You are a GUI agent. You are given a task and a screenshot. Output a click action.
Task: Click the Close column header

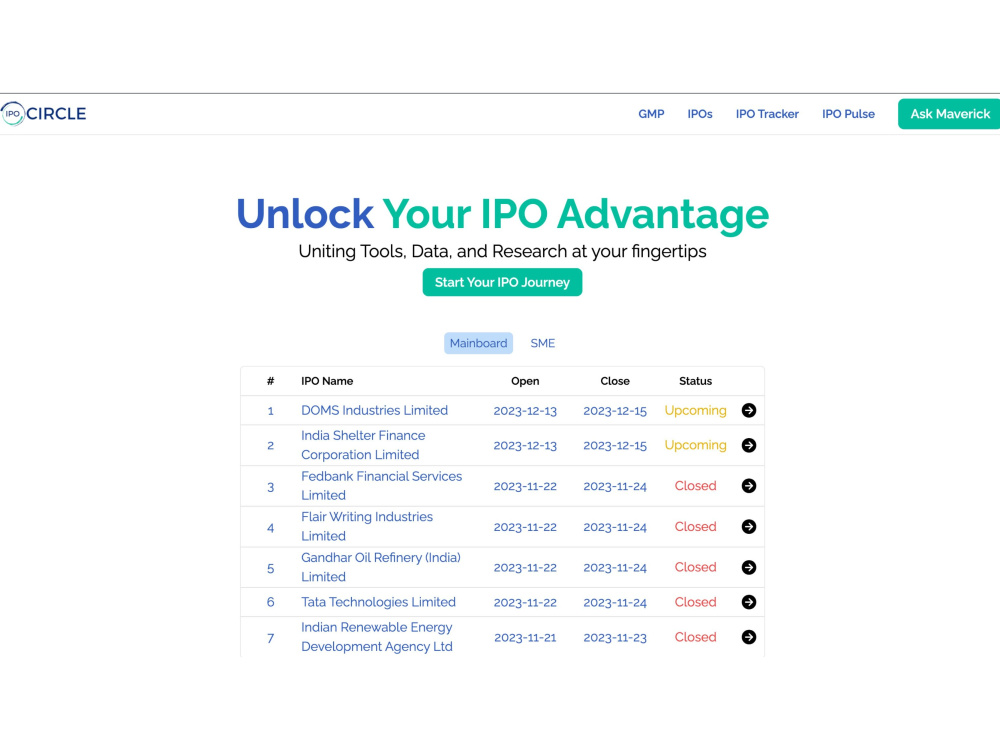[615, 381]
